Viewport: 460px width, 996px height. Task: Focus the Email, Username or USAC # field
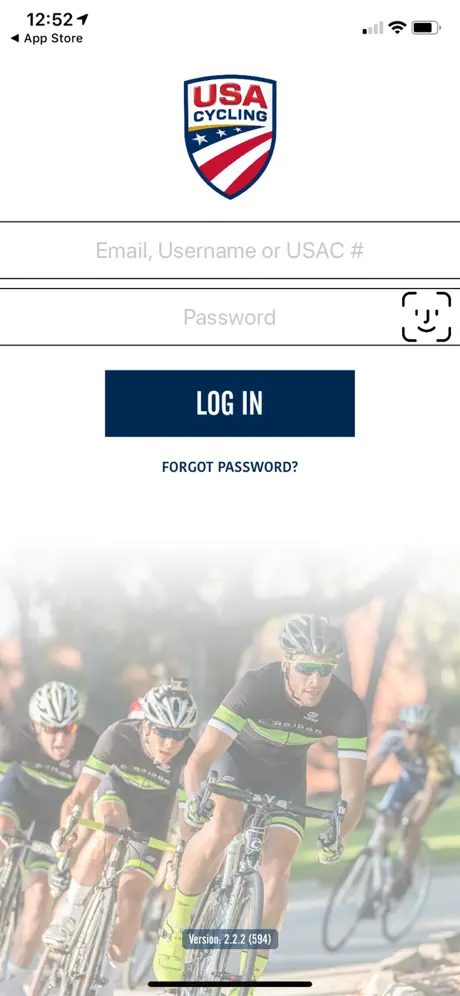(230, 250)
